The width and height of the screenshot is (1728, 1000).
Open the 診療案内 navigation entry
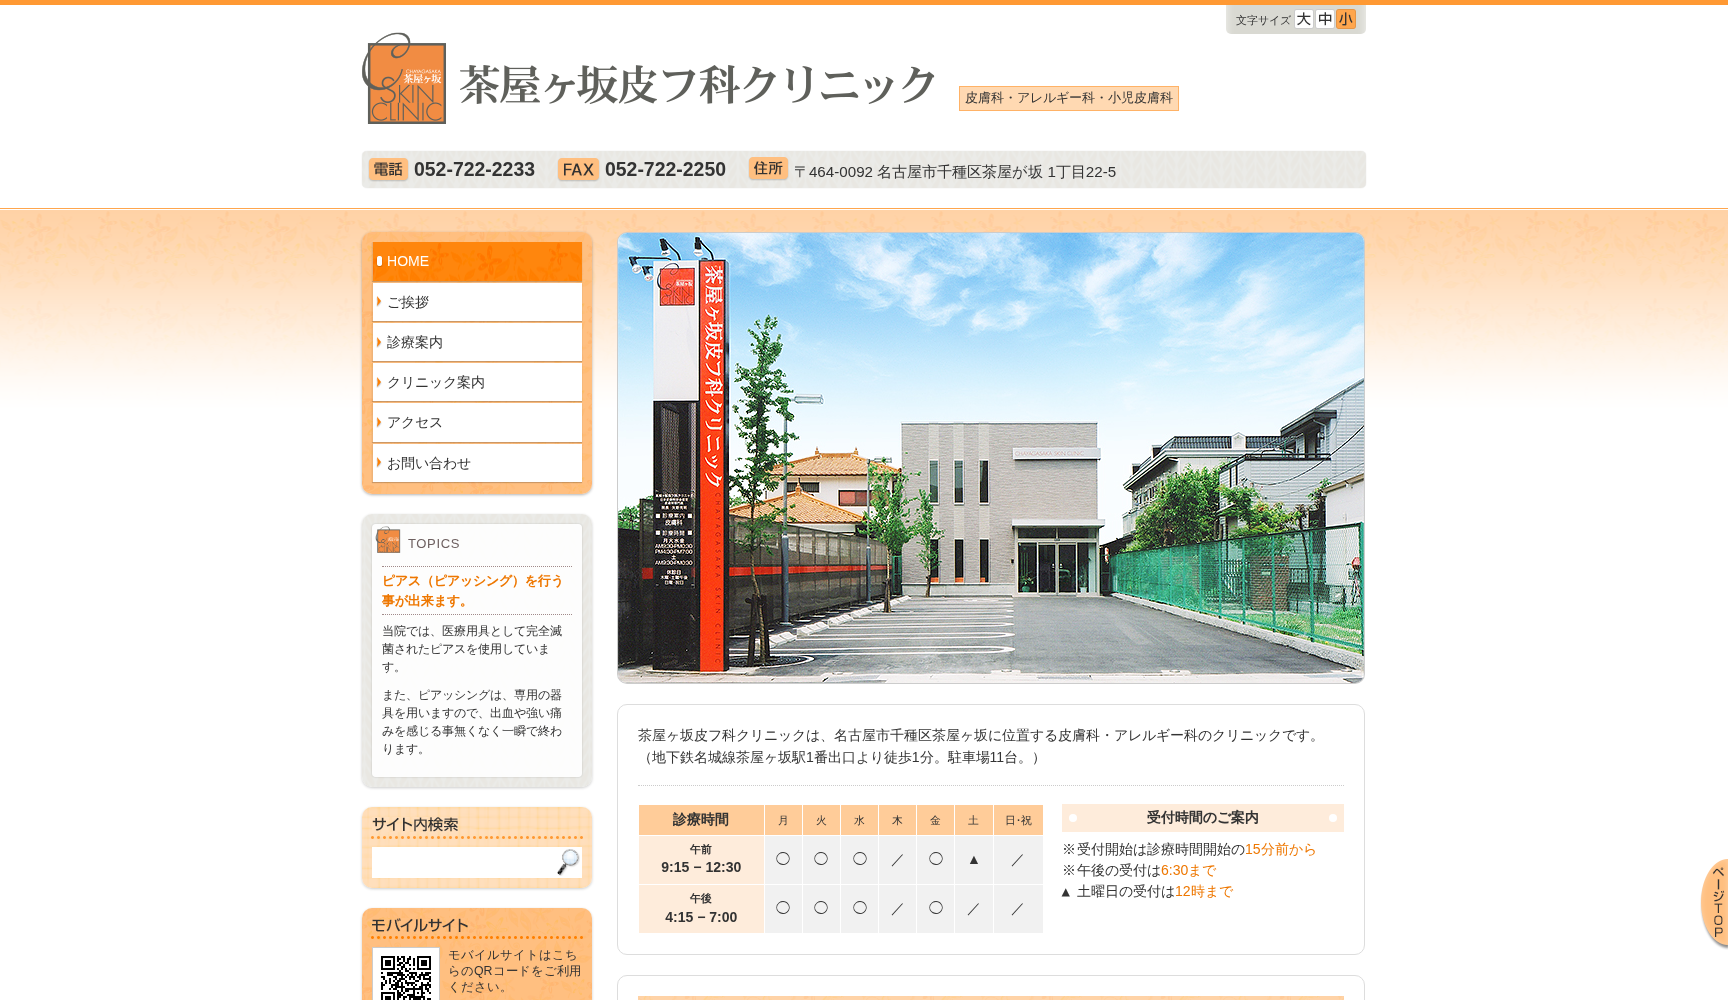click(x=415, y=341)
